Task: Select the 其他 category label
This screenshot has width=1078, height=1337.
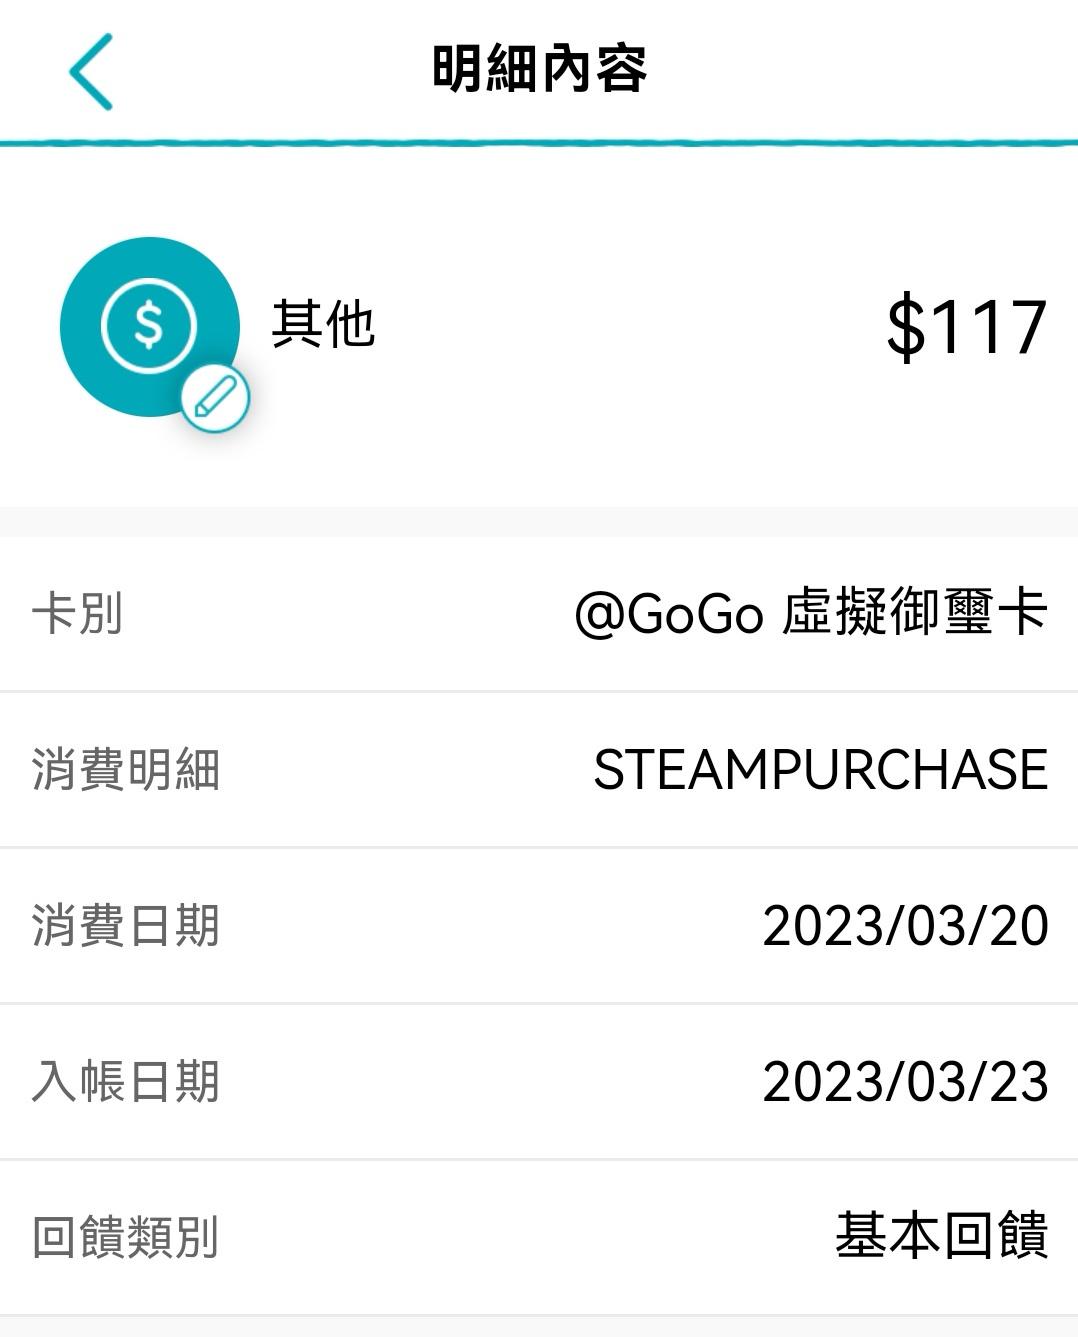Action: pos(323,325)
